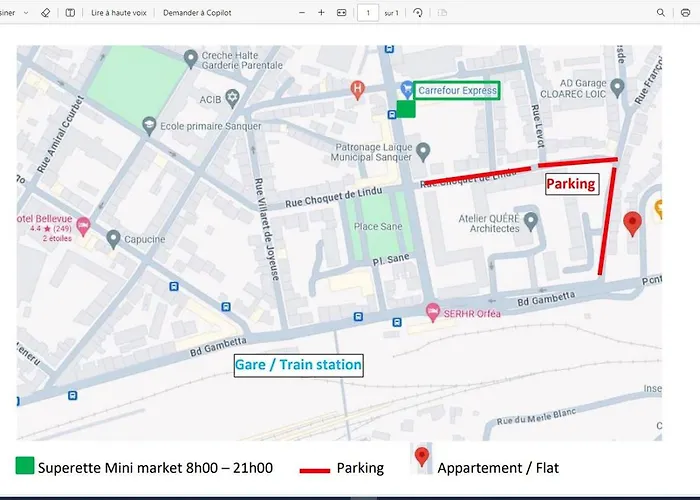700x500 pixels.
Task: Click the Carrefour Express label
Action: 457,90
